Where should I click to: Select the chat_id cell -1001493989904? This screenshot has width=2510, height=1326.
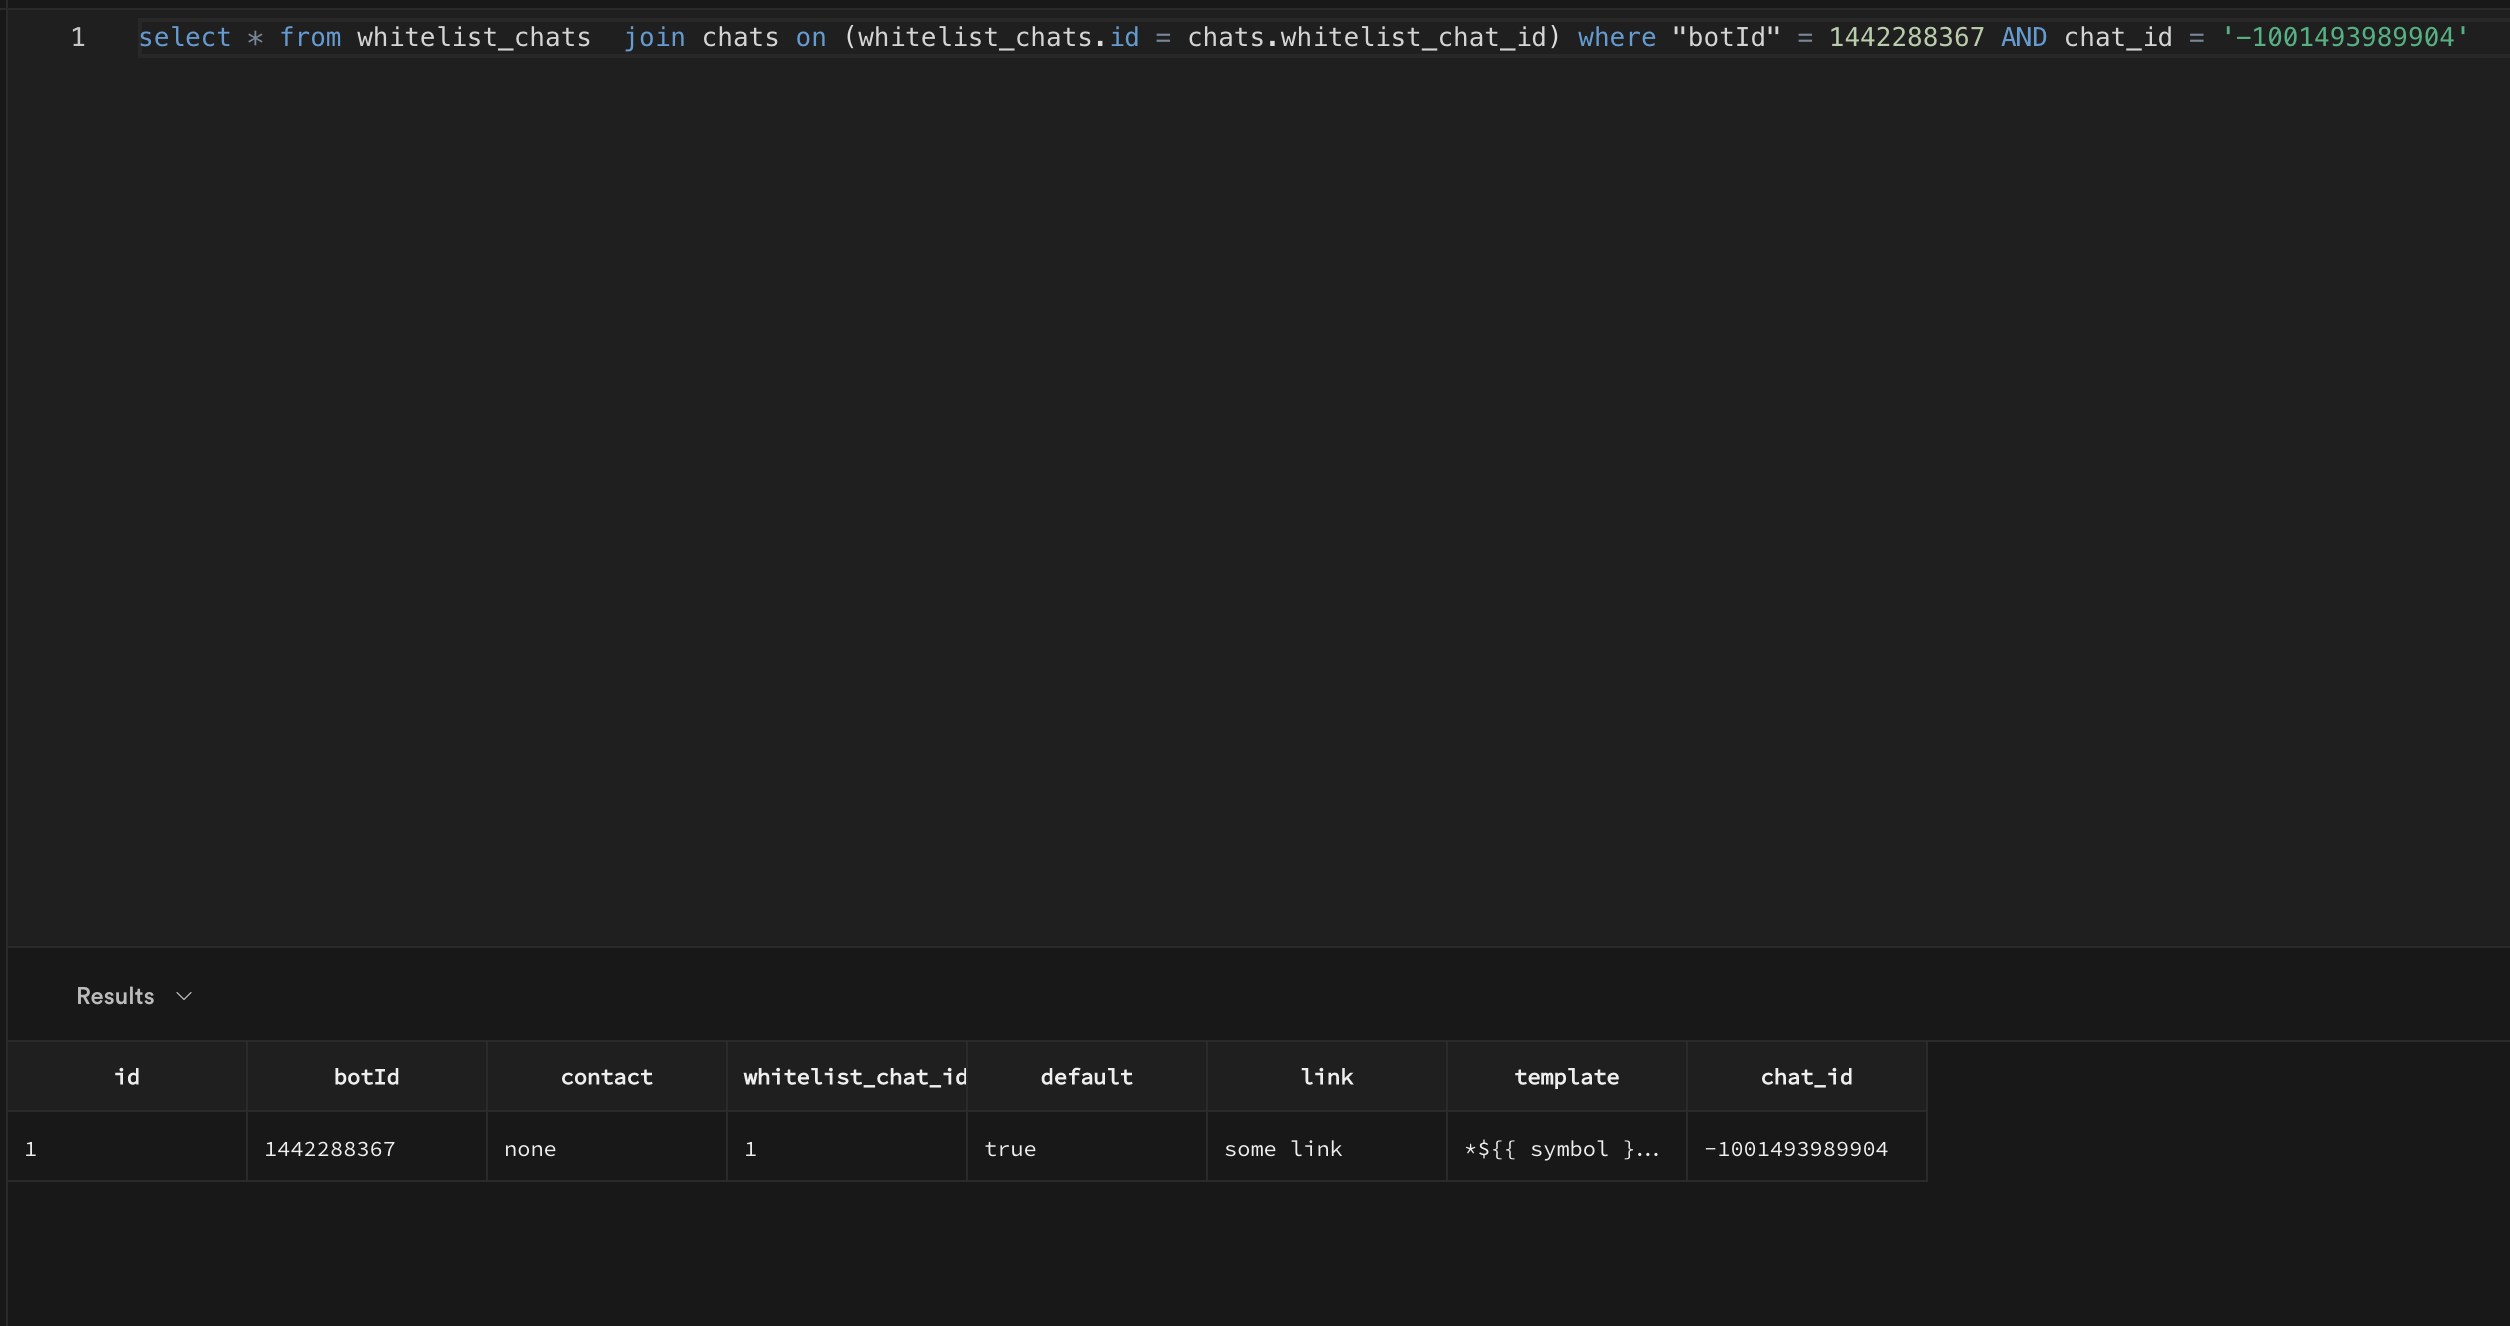(1807, 1148)
